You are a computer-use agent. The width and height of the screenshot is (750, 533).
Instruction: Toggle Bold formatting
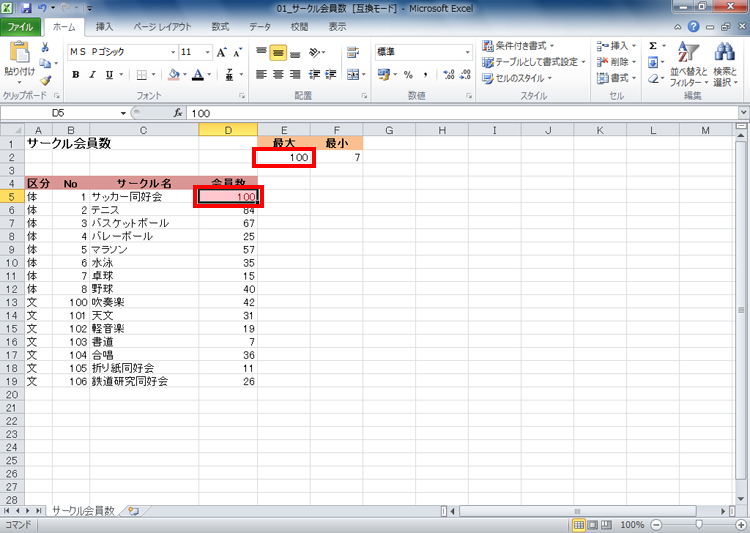click(76, 75)
